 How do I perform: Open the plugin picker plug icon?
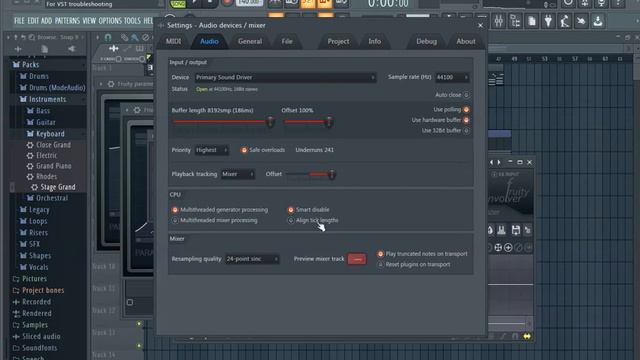(548, 21)
